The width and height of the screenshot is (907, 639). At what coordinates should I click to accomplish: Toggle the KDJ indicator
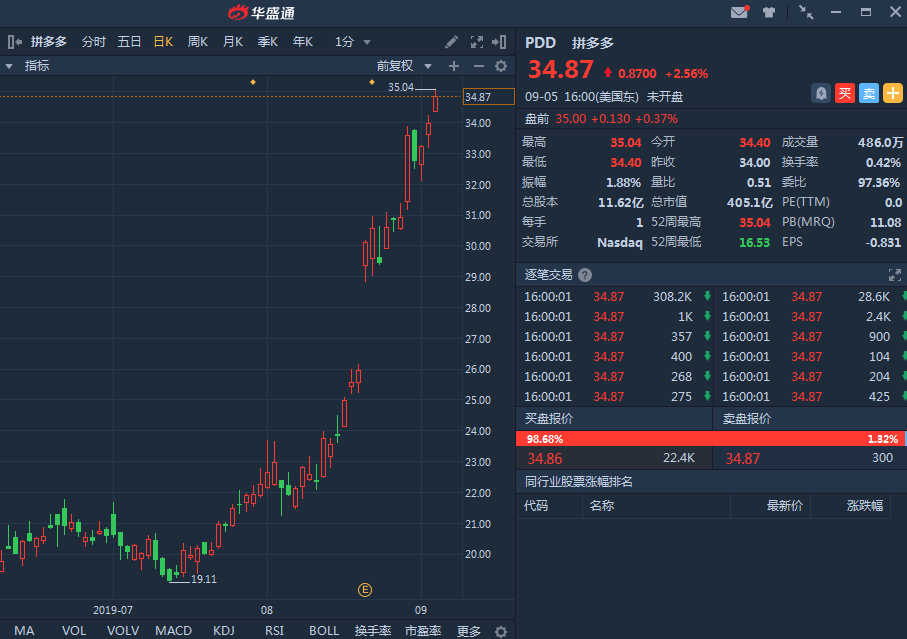coord(224,631)
